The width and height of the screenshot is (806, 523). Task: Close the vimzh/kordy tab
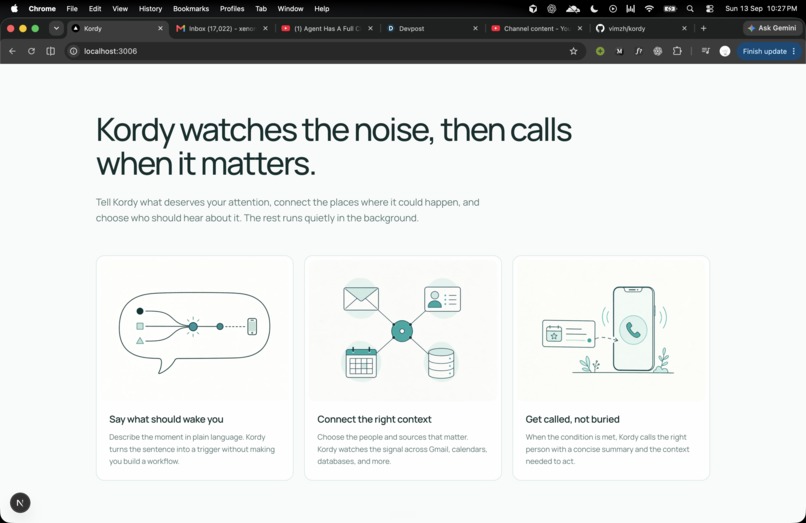point(684,28)
